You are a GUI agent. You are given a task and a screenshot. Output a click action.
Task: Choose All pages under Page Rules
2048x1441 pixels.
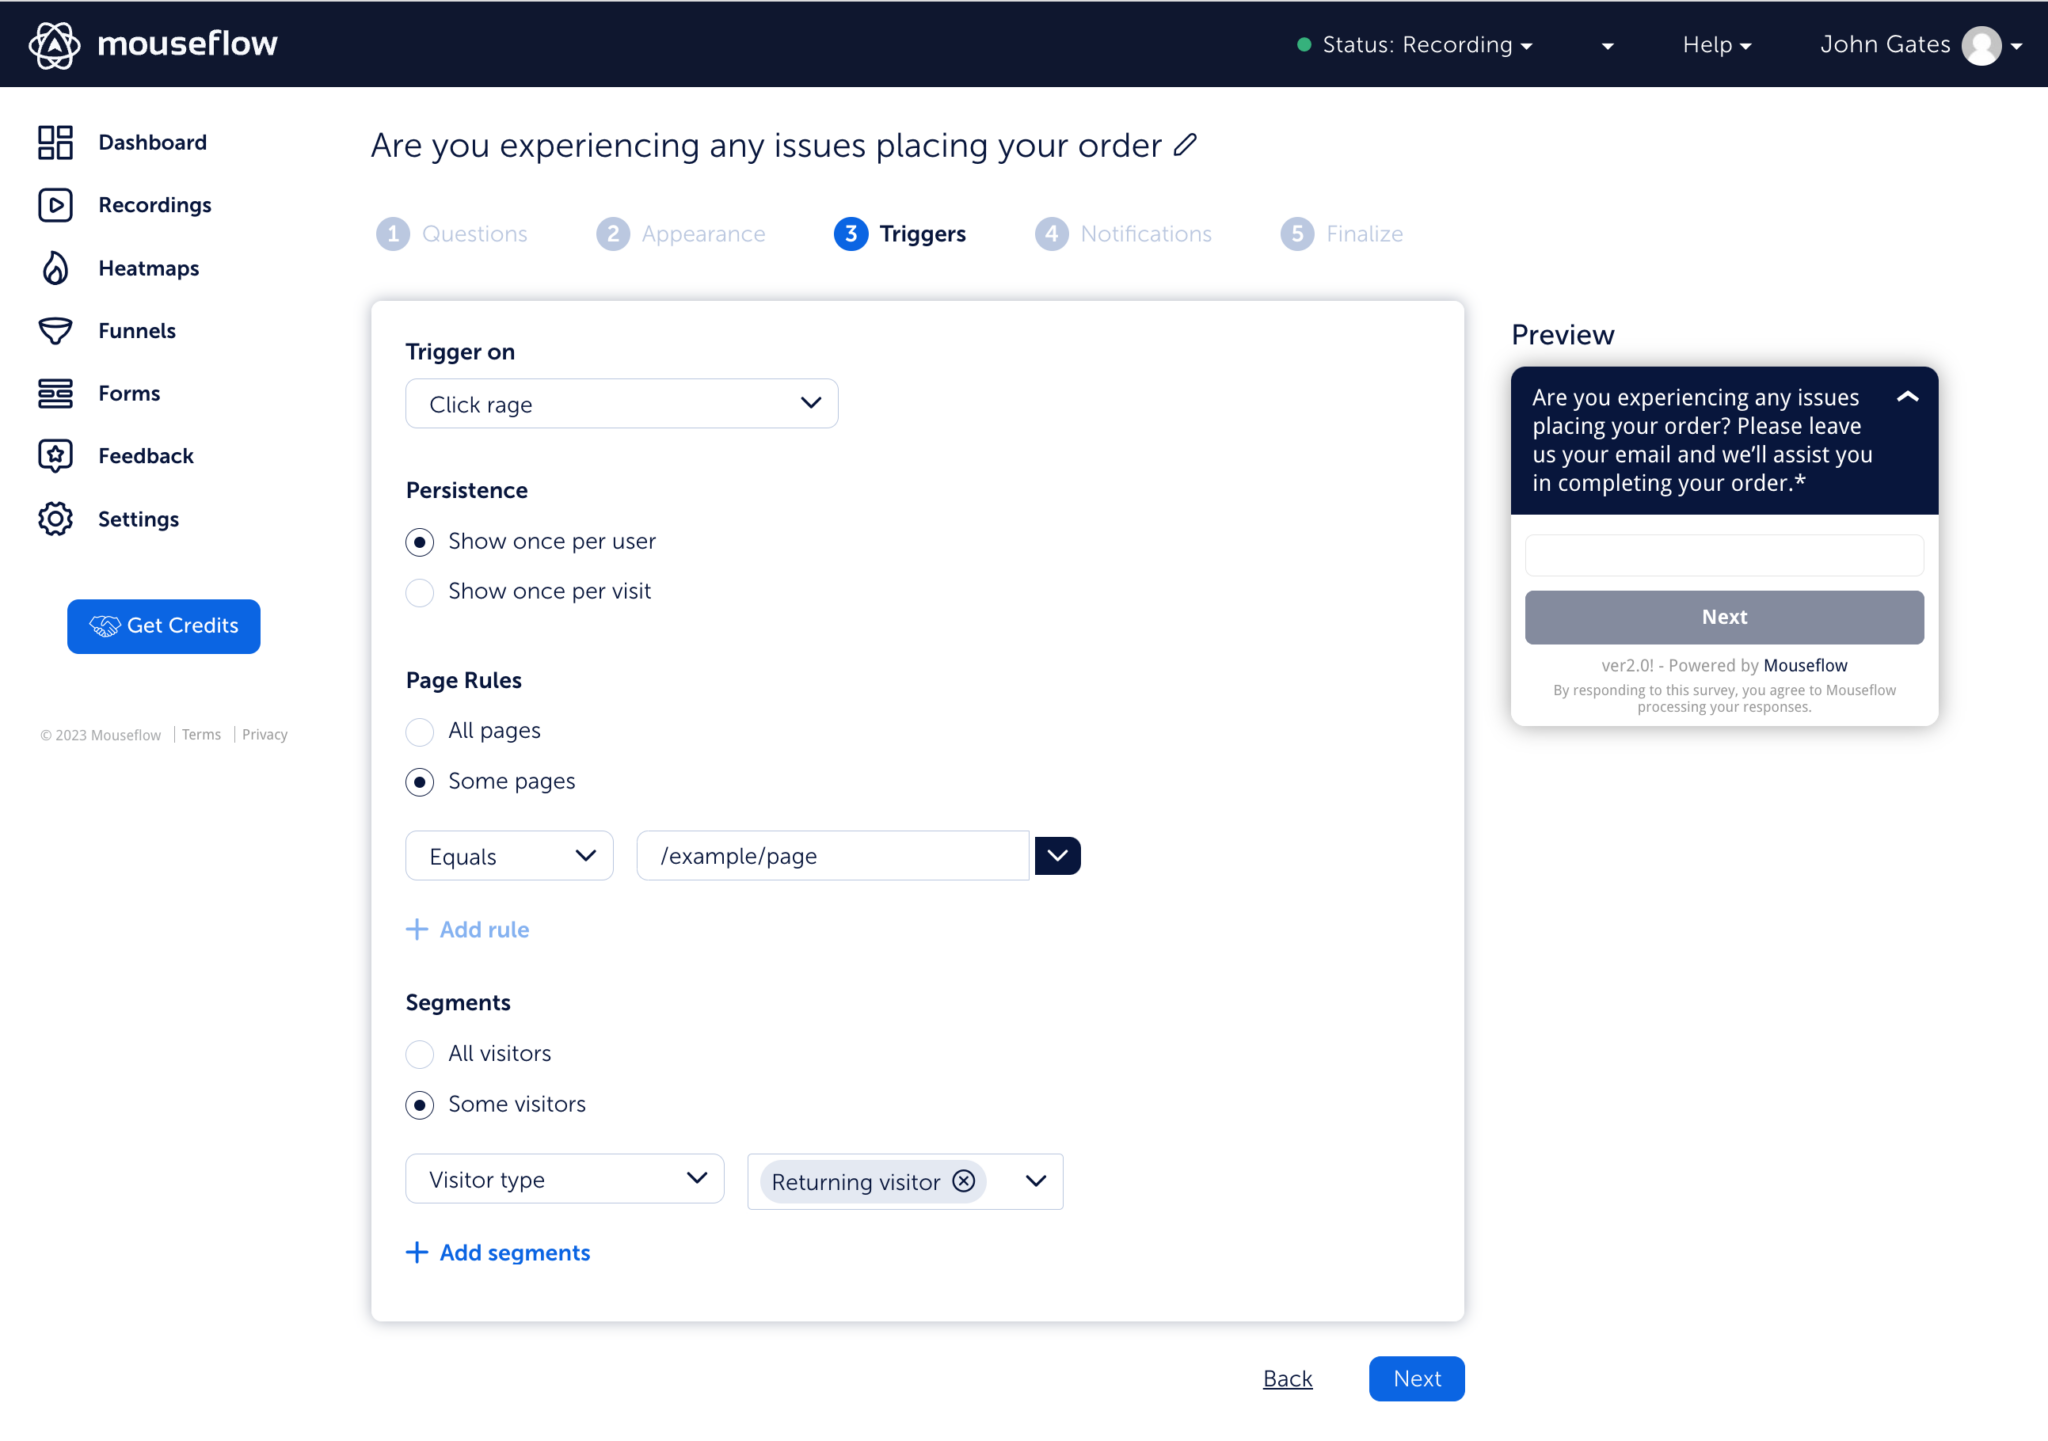click(x=420, y=731)
